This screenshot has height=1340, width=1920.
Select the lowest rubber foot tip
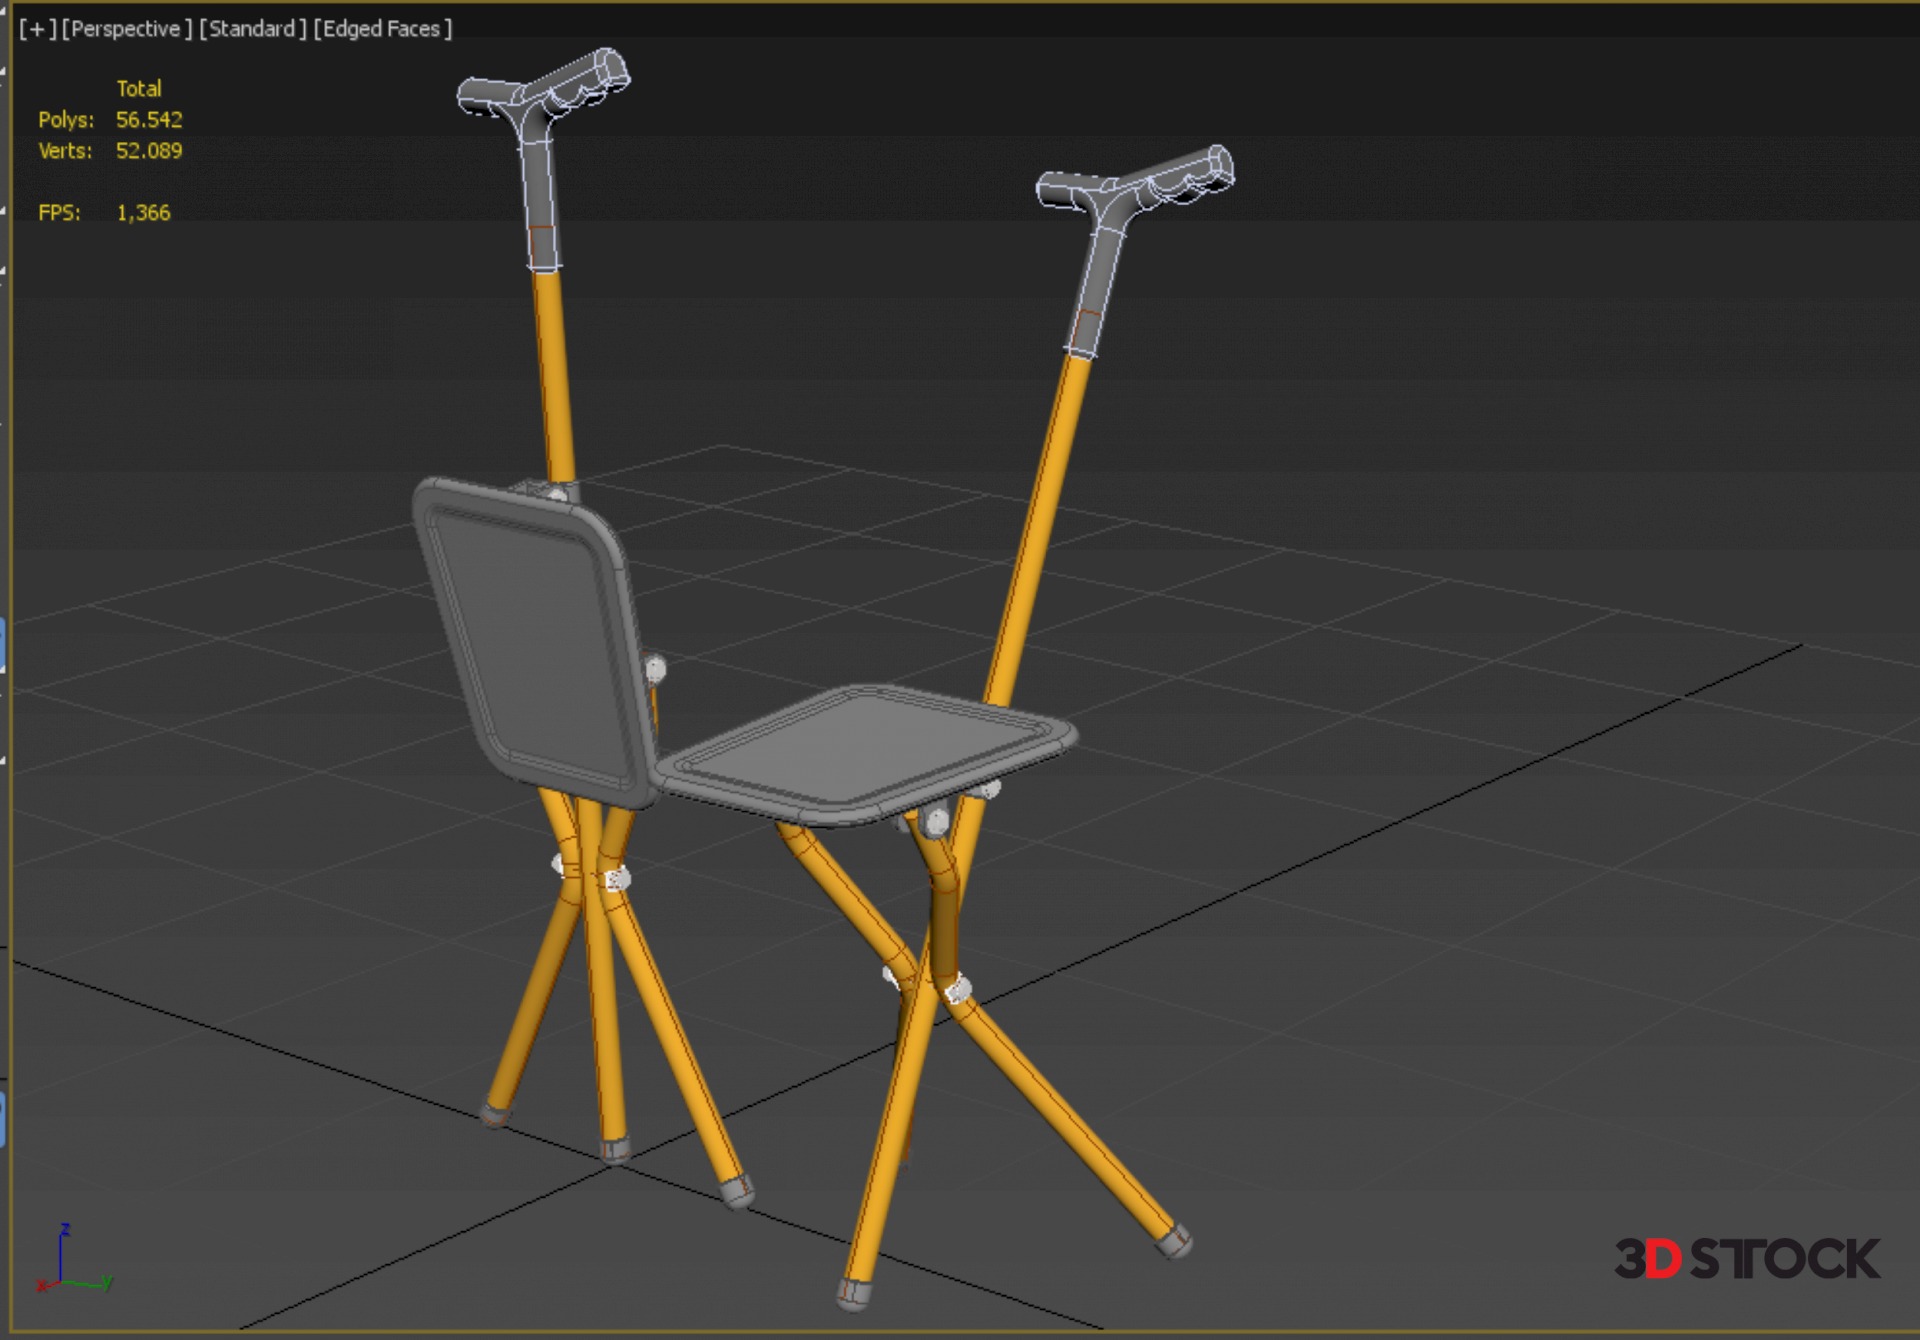click(853, 1293)
